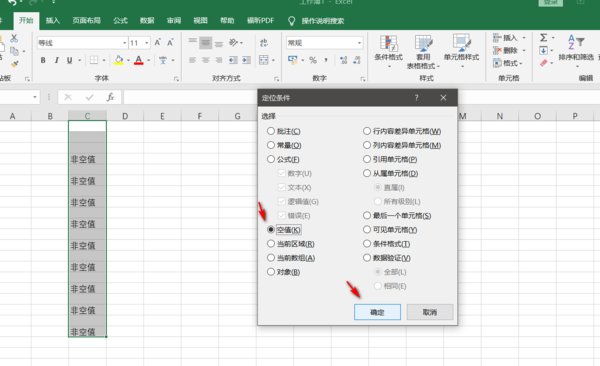The width and height of the screenshot is (600, 366).
Task: Click the 确定 button
Action: pos(377,312)
